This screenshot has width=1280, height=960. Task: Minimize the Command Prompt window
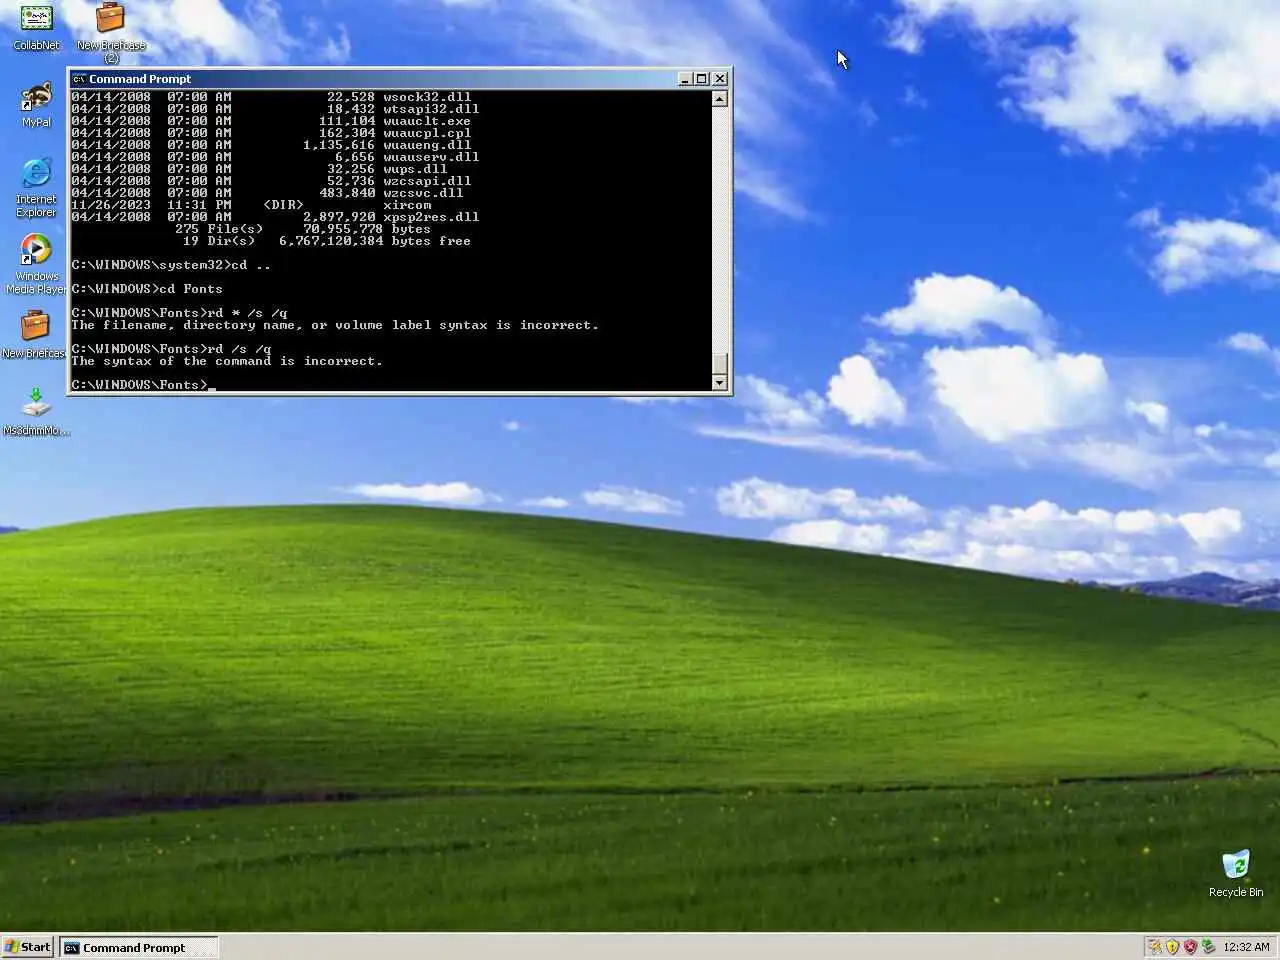pos(685,79)
